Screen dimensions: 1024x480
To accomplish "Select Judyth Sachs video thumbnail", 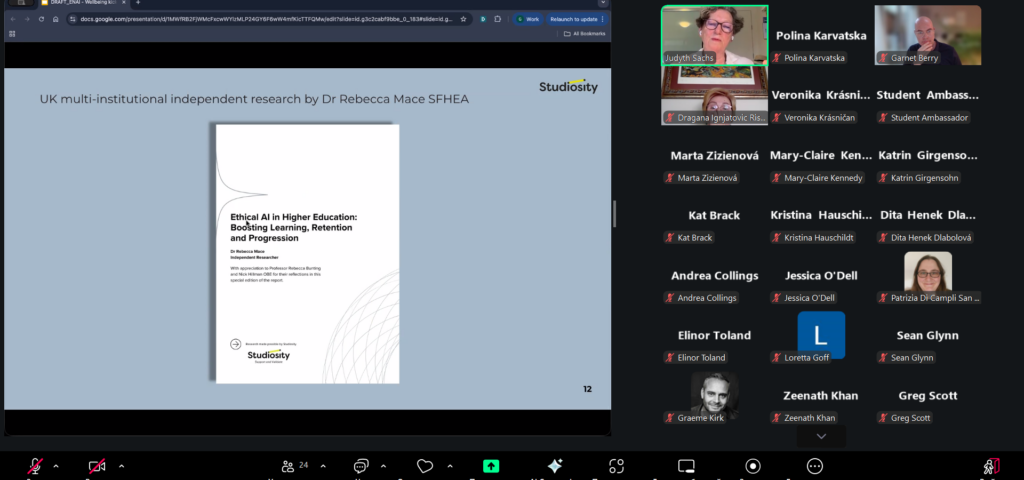I will [x=714, y=34].
